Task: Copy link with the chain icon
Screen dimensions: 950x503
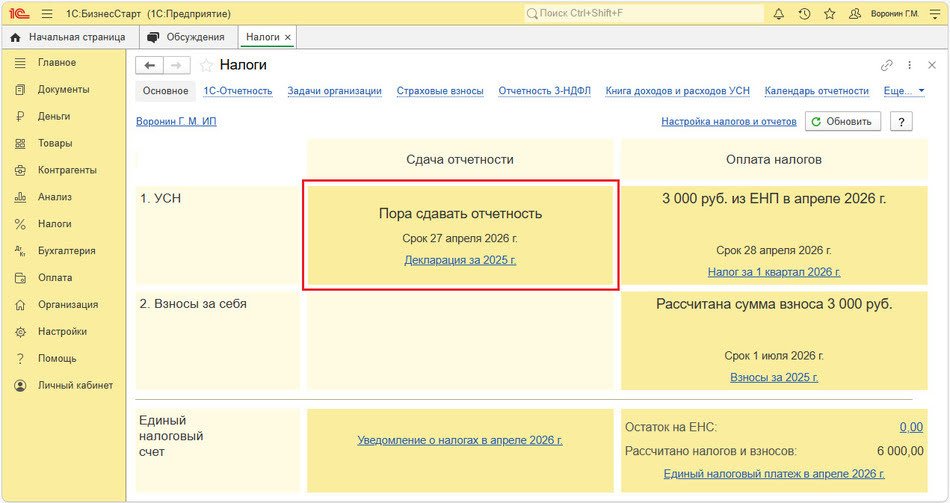Action: (x=886, y=65)
